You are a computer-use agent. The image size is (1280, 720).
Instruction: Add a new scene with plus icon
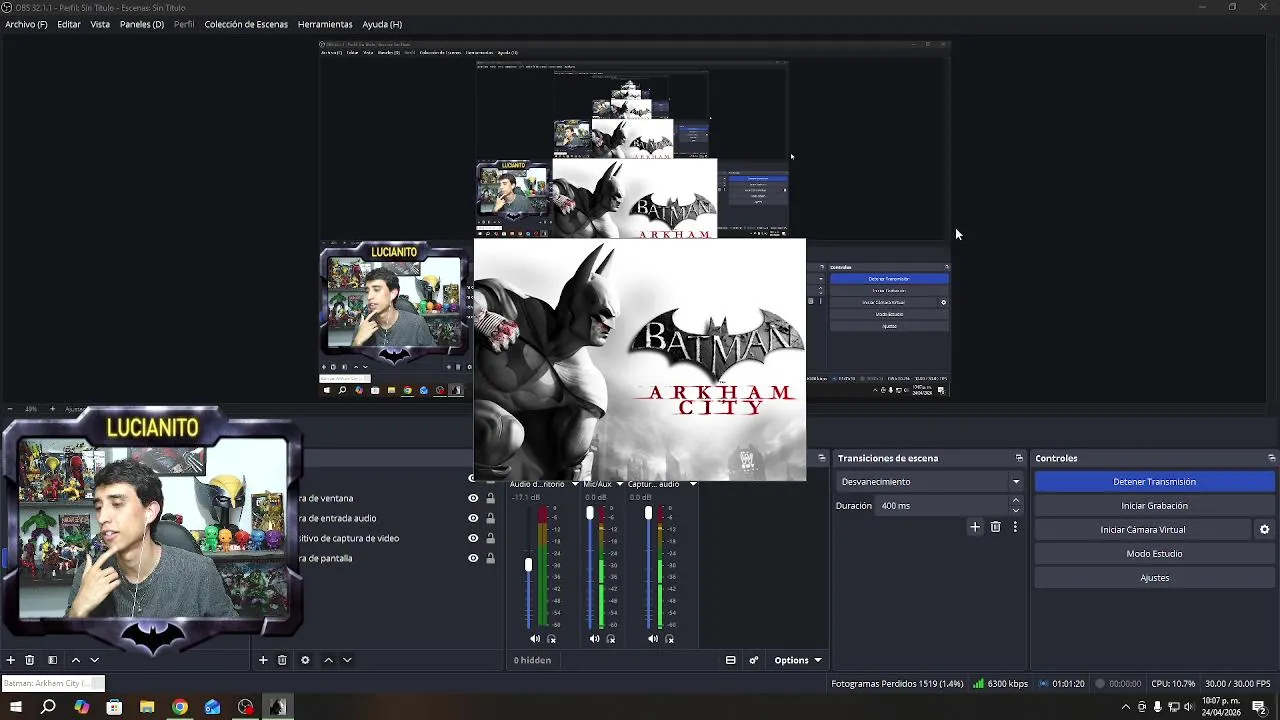tap(10, 660)
